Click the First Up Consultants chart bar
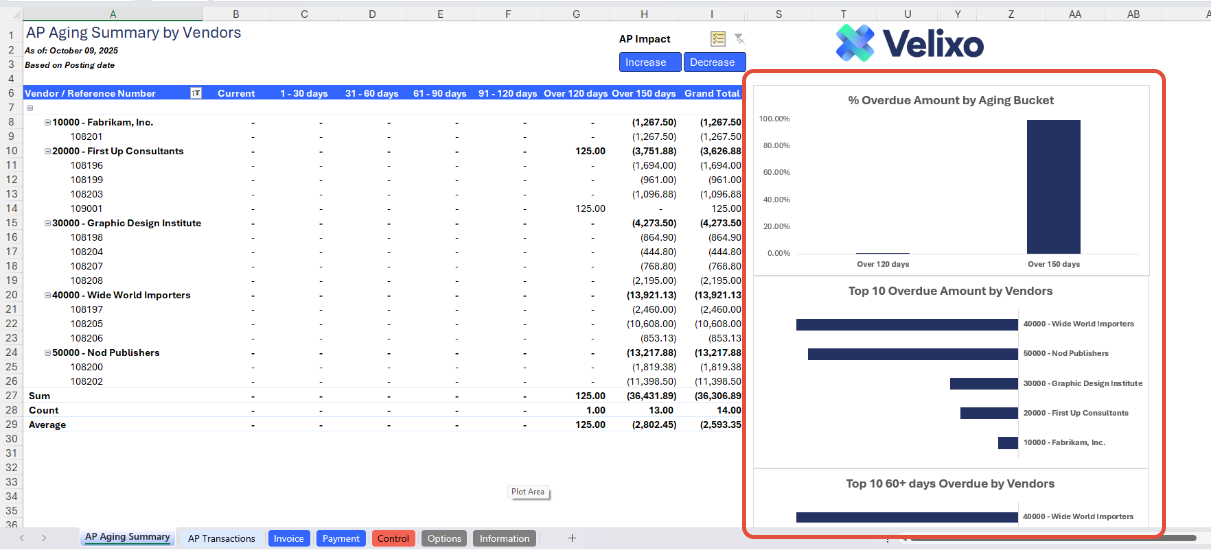1211x550 pixels. pyautogui.click(x=989, y=413)
